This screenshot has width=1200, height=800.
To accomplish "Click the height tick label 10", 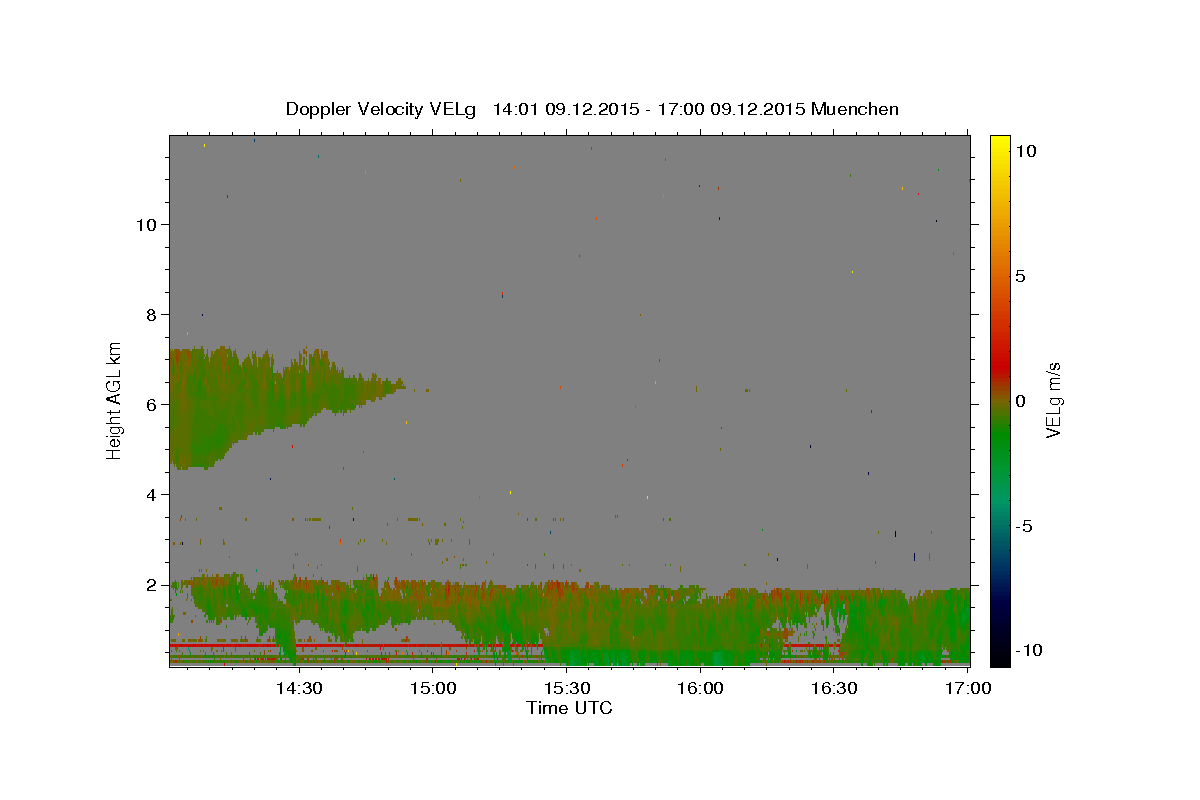I will click(146, 225).
